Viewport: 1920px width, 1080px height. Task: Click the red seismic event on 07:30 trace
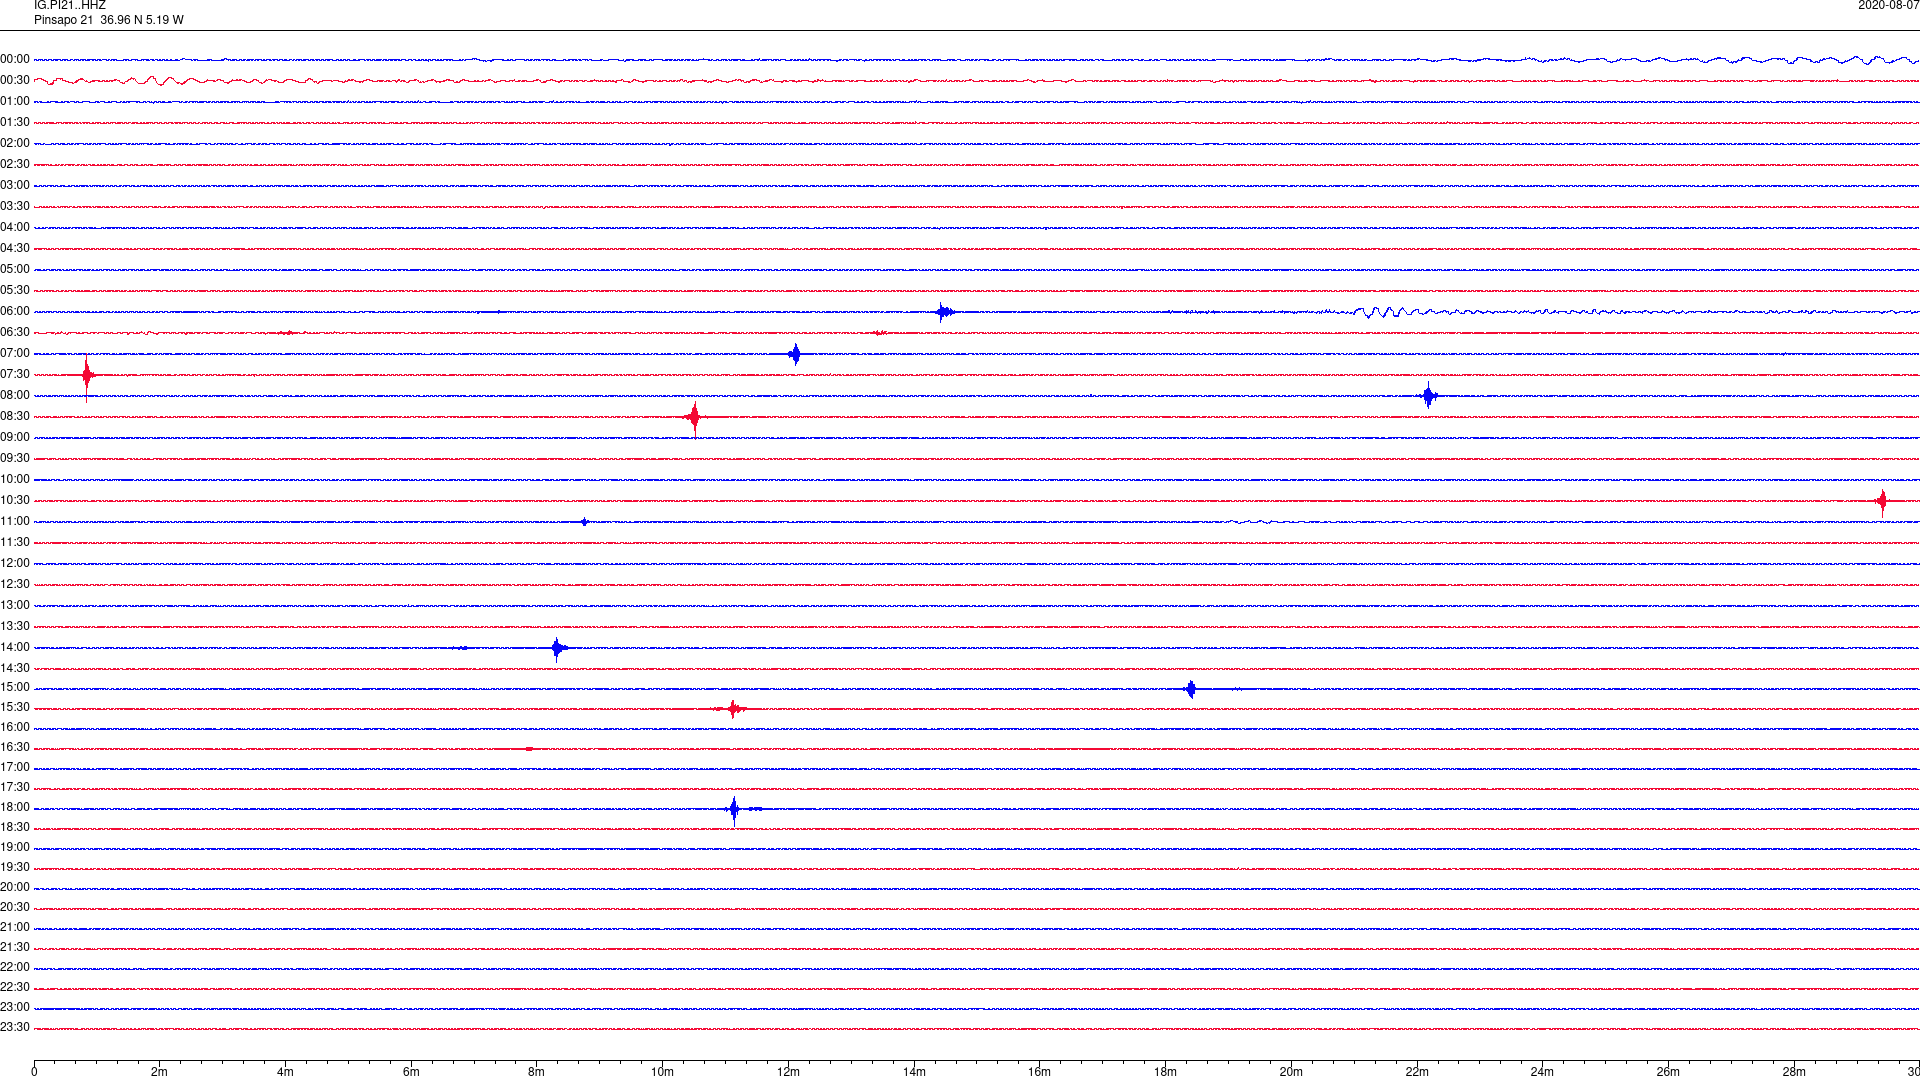[87, 376]
